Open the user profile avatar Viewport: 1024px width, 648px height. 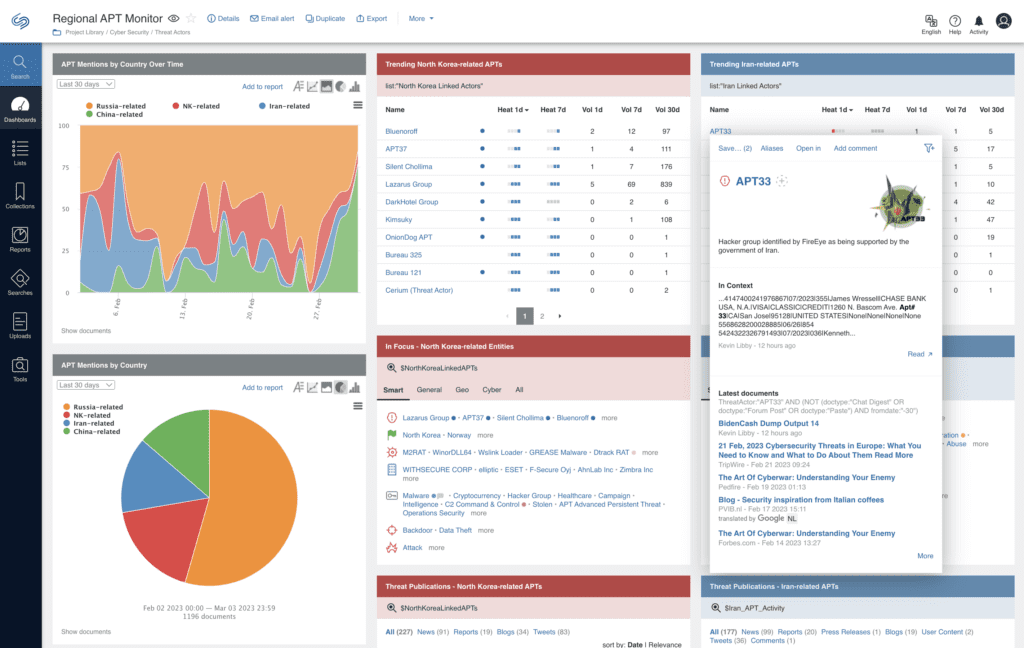pyautogui.click(x=1004, y=21)
